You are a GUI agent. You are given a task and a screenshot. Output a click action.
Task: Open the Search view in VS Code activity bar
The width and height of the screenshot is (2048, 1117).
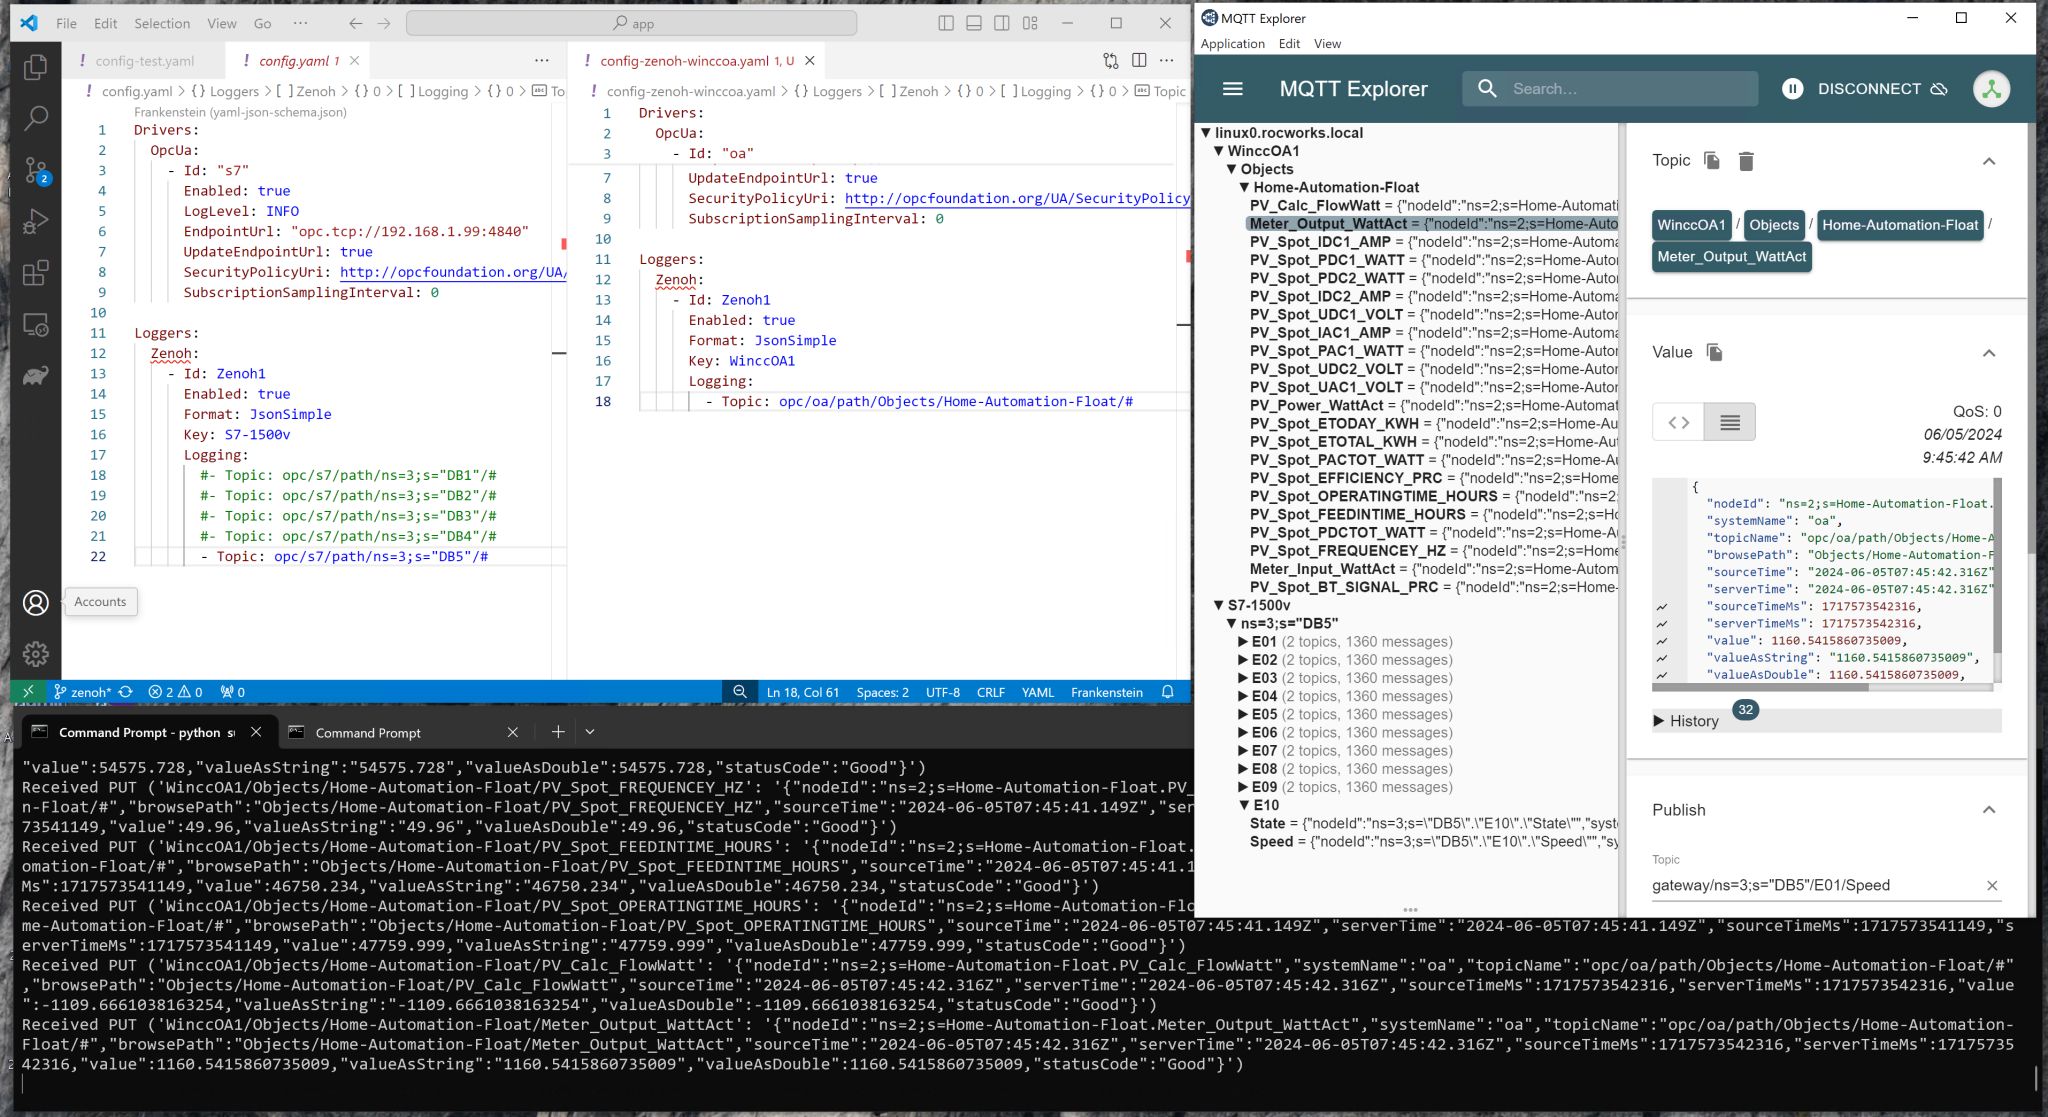click(36, 118)
